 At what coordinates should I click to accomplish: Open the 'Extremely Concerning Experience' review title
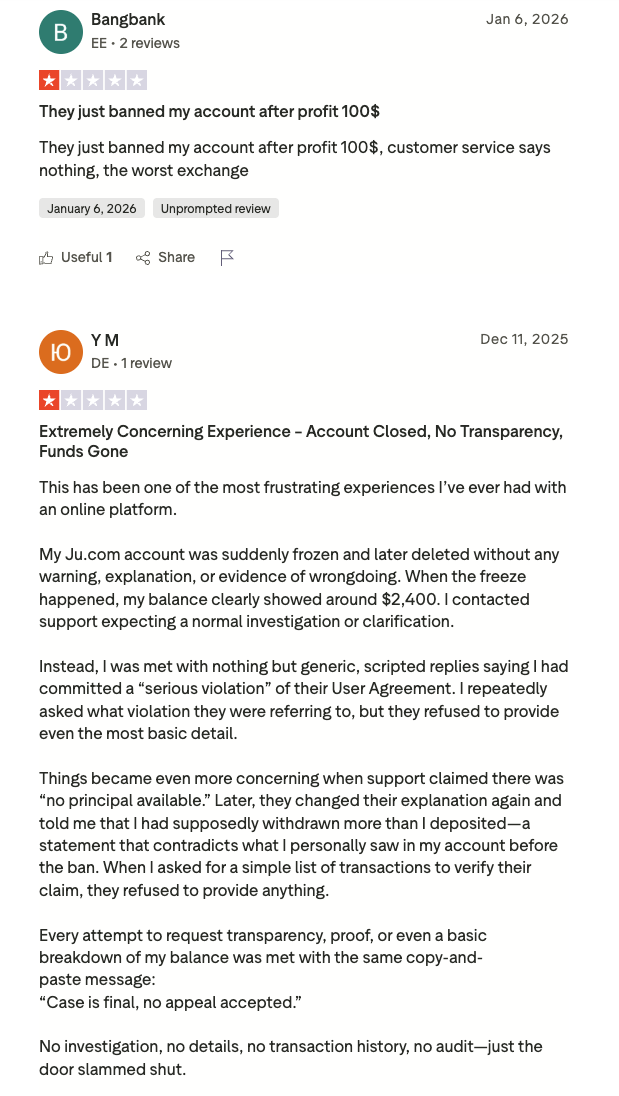tap(300, 441)
